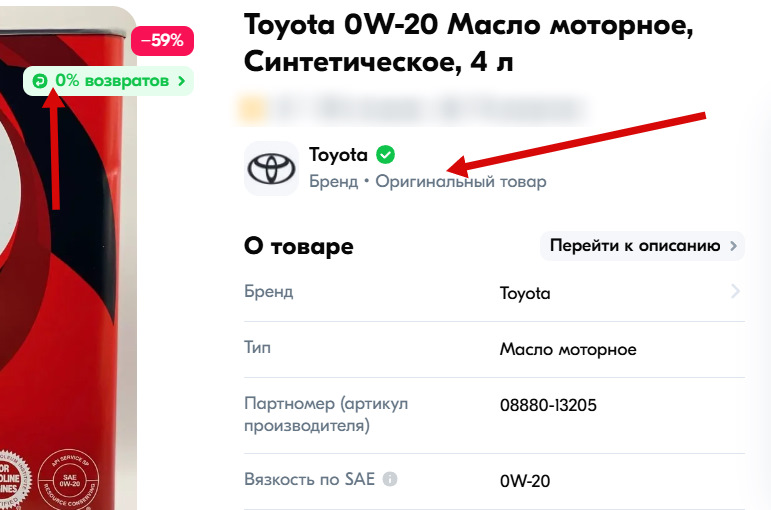Open the Toyota brand name beside the logo
Image resolution: width=771 pixels, height=510 pixels.
(339, 155)
